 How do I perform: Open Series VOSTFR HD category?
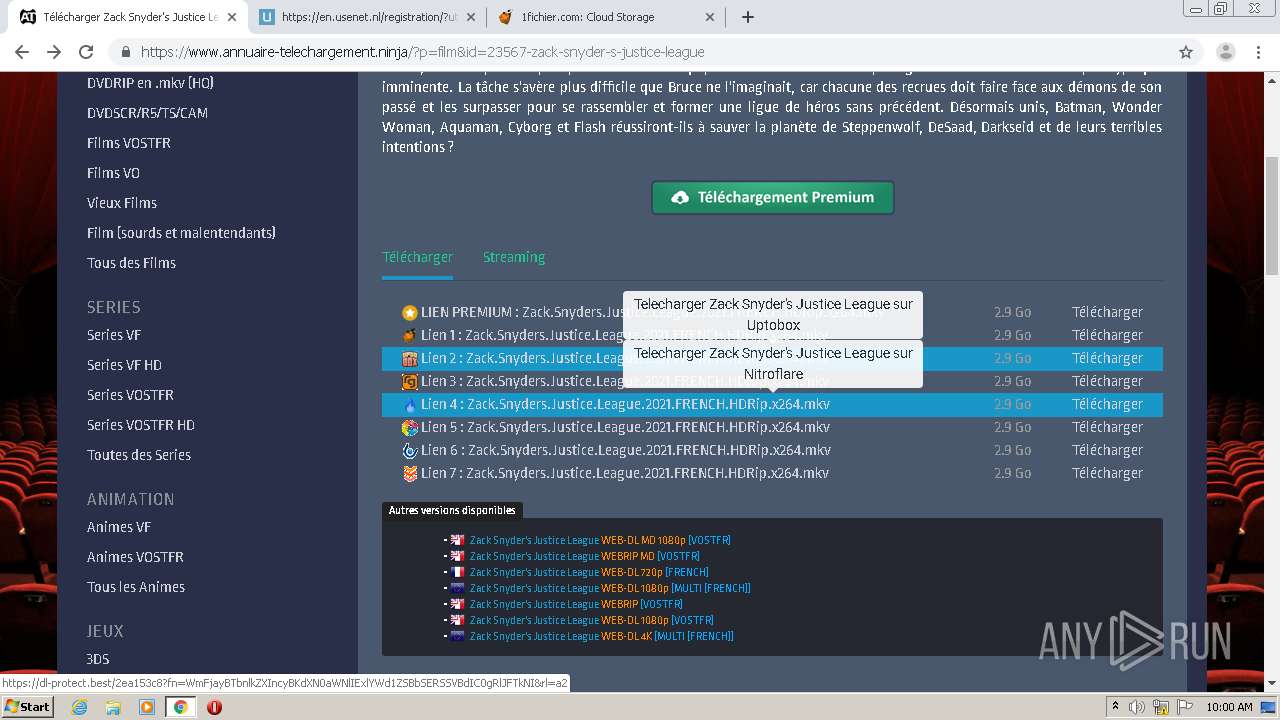[x=141, y=425]
